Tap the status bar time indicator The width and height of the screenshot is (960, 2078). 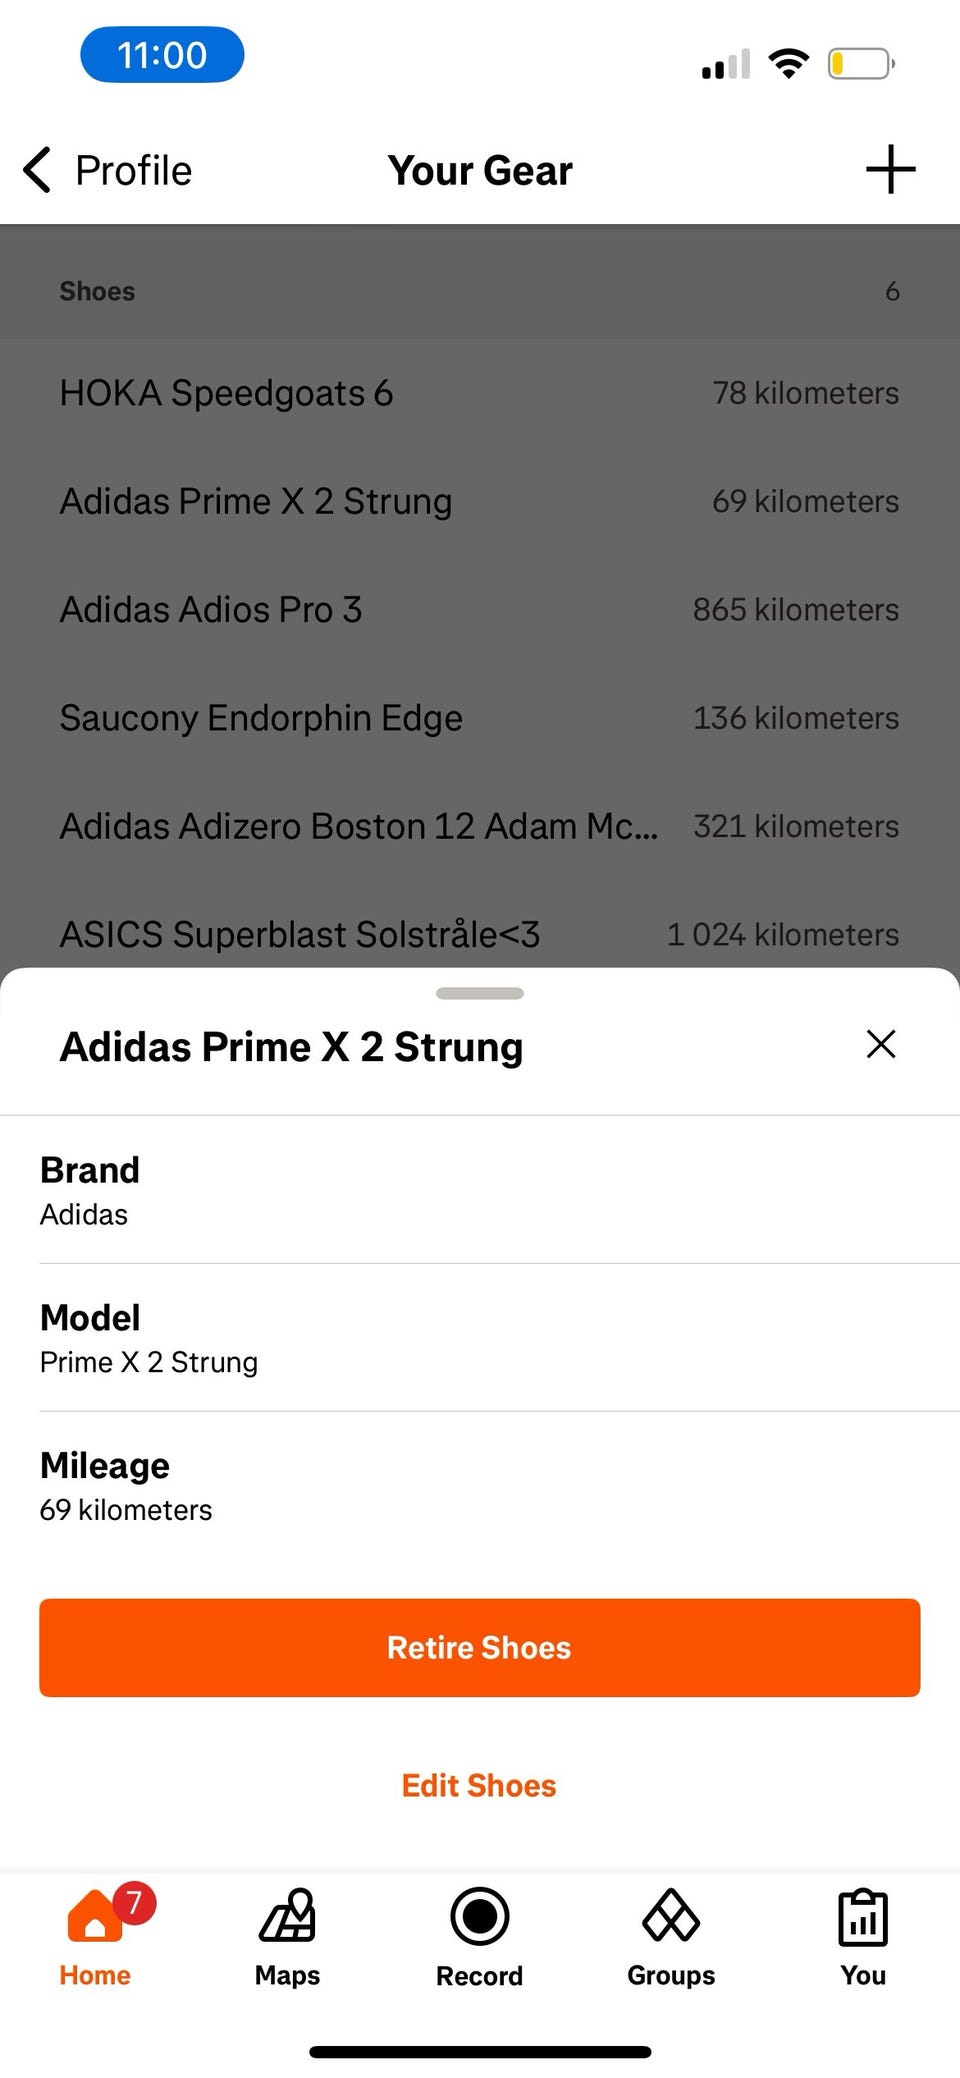162,55
